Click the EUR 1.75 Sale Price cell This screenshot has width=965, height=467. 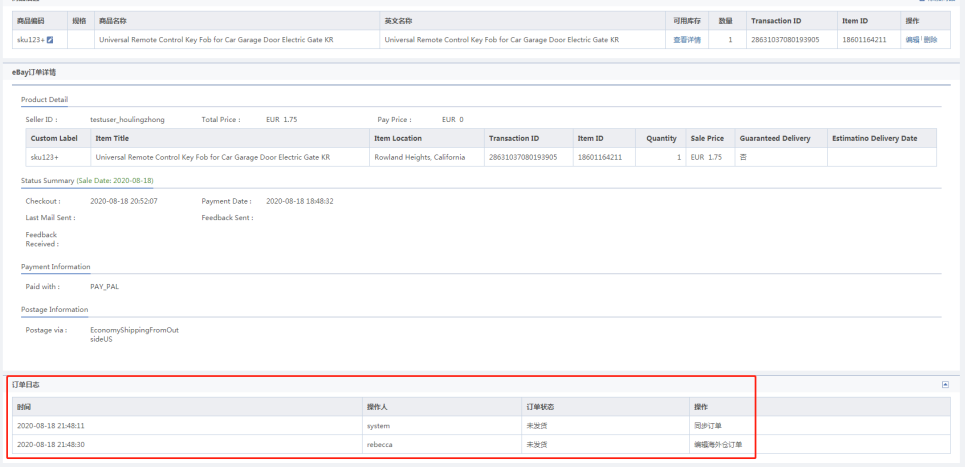click(706, 157)
